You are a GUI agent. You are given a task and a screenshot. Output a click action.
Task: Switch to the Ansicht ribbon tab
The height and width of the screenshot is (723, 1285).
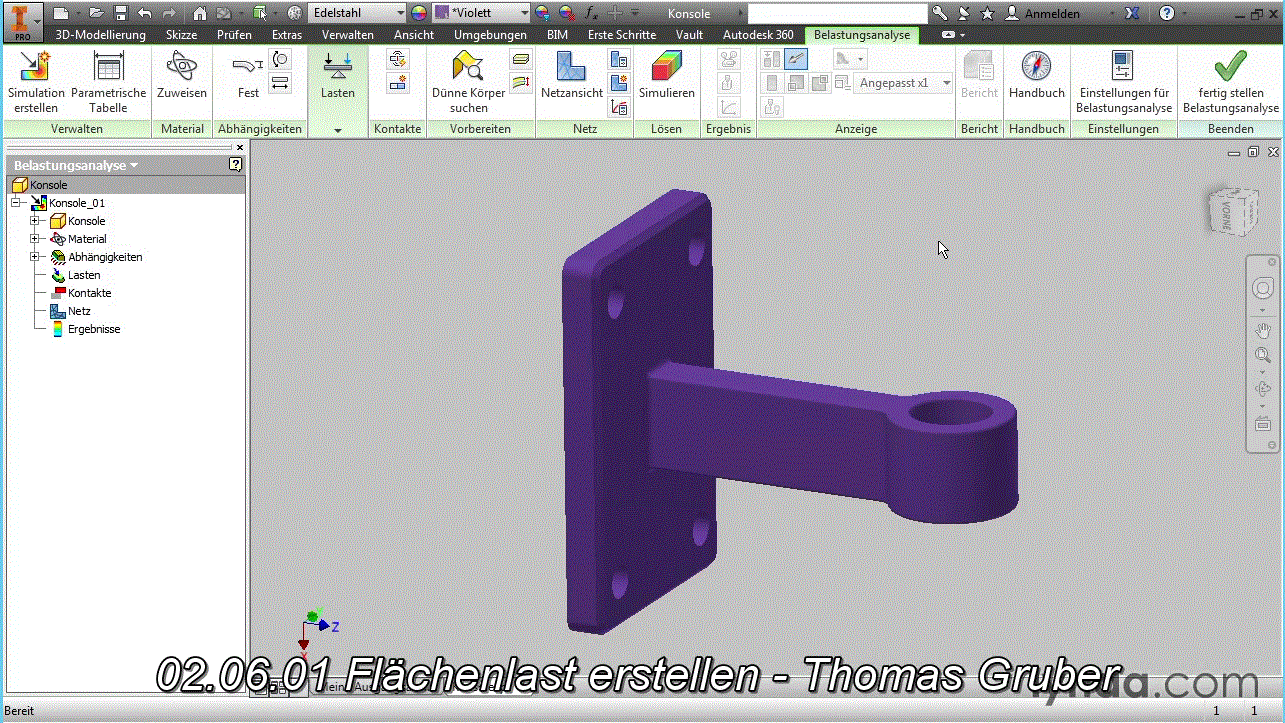(414, 35)
